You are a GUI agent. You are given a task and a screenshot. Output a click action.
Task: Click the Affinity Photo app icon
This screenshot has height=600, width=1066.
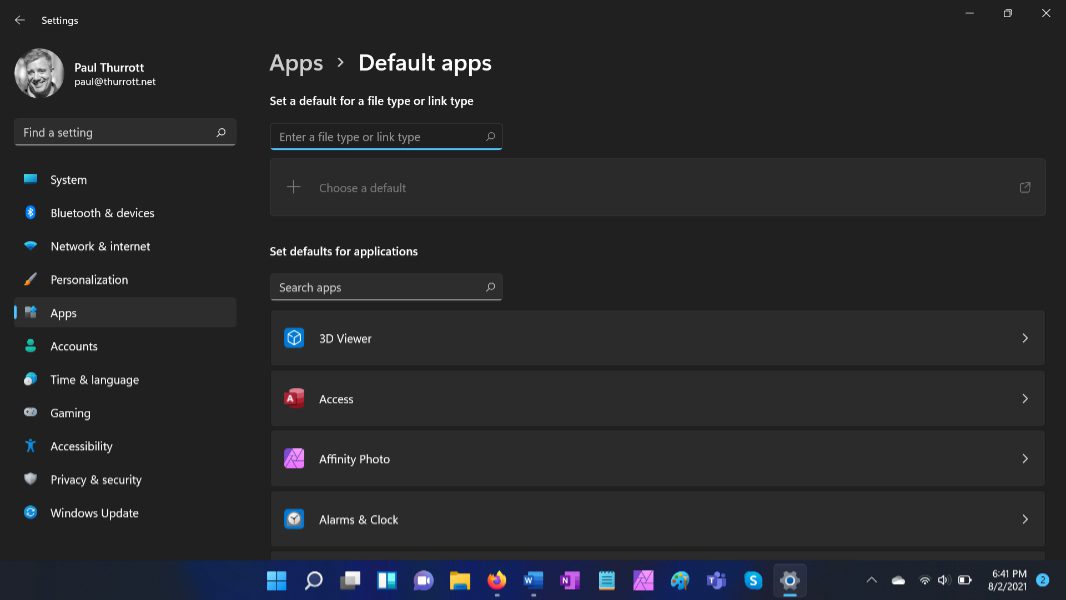[294, 459]
